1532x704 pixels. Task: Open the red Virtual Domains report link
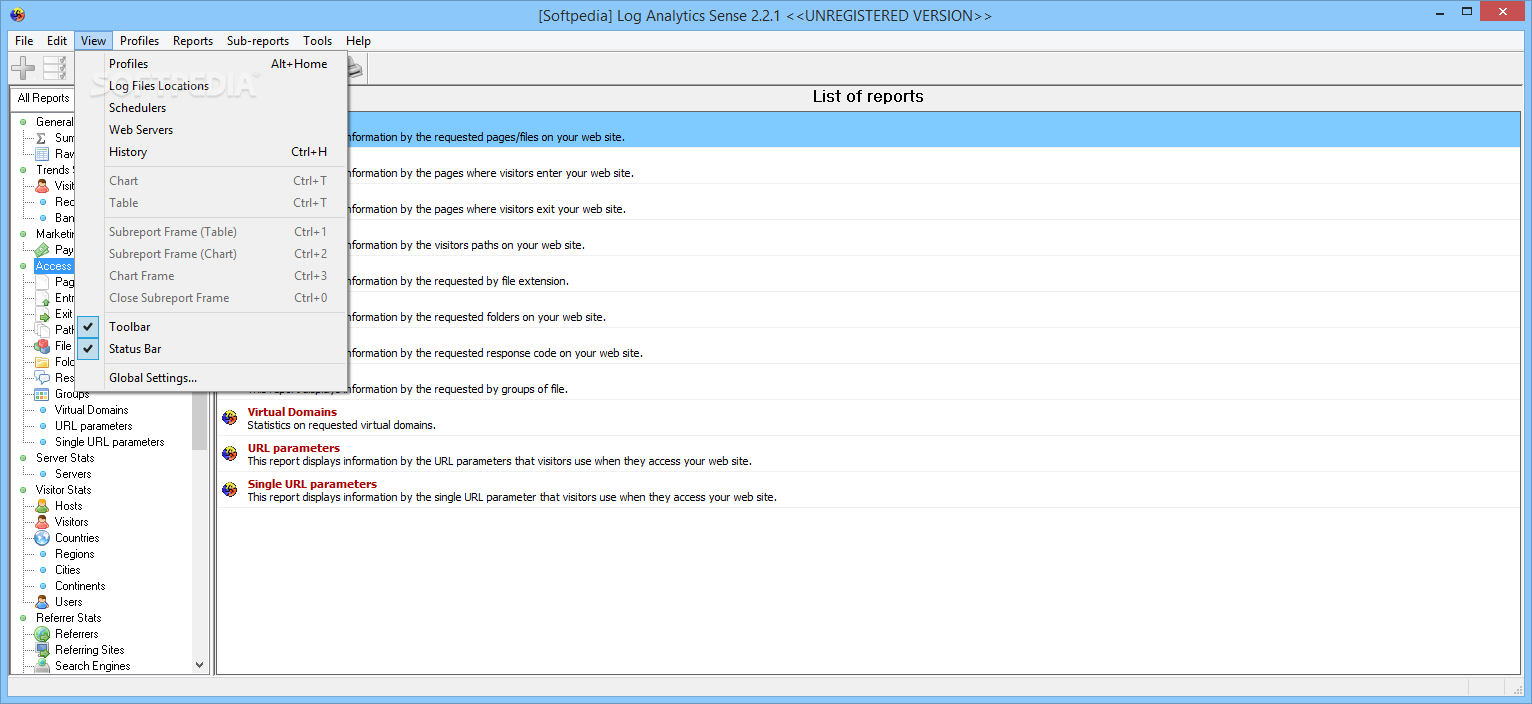pos(292,412)
